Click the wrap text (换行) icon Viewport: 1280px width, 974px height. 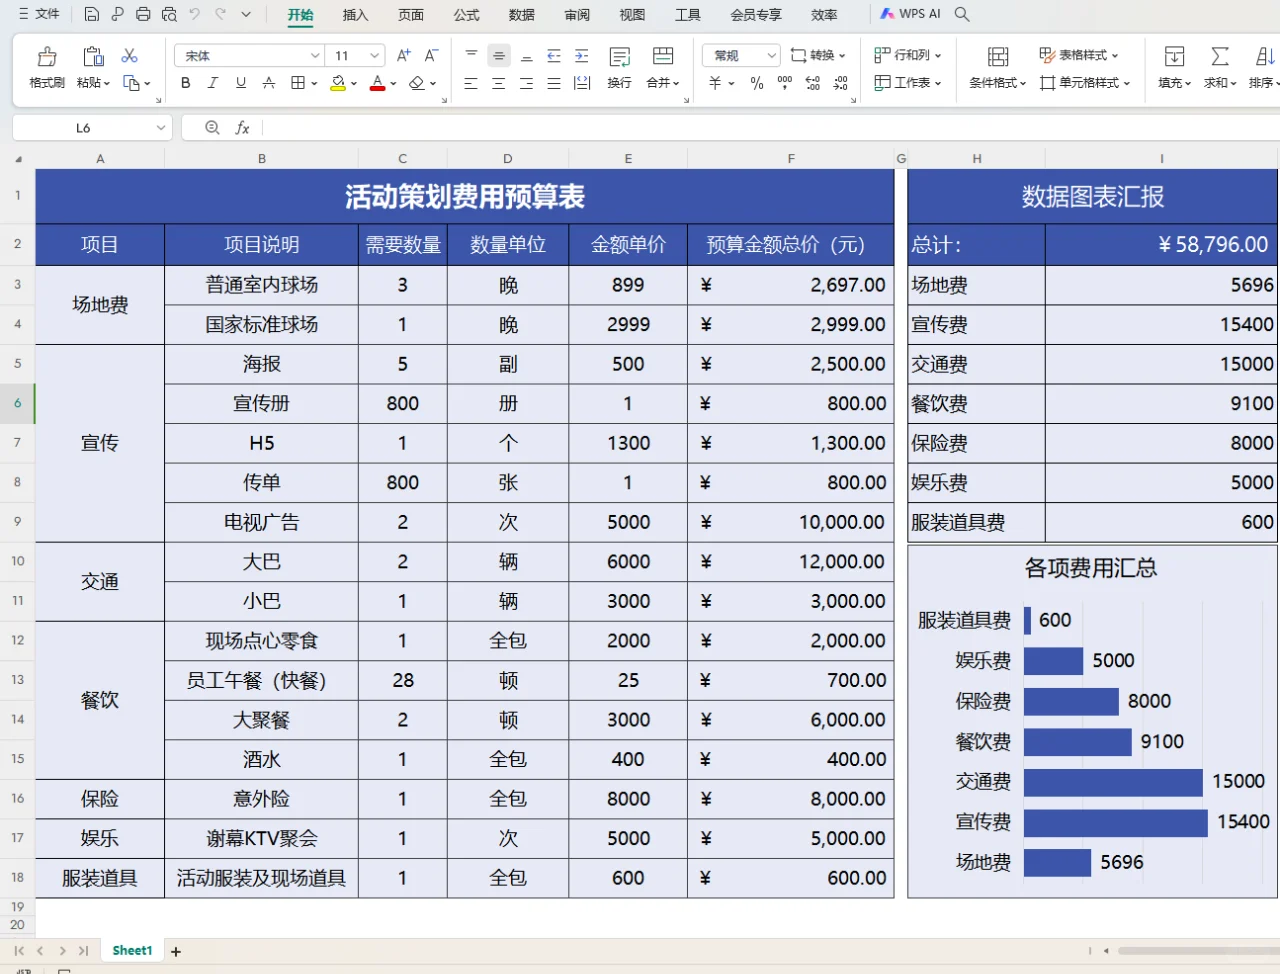tap(619, 57)
